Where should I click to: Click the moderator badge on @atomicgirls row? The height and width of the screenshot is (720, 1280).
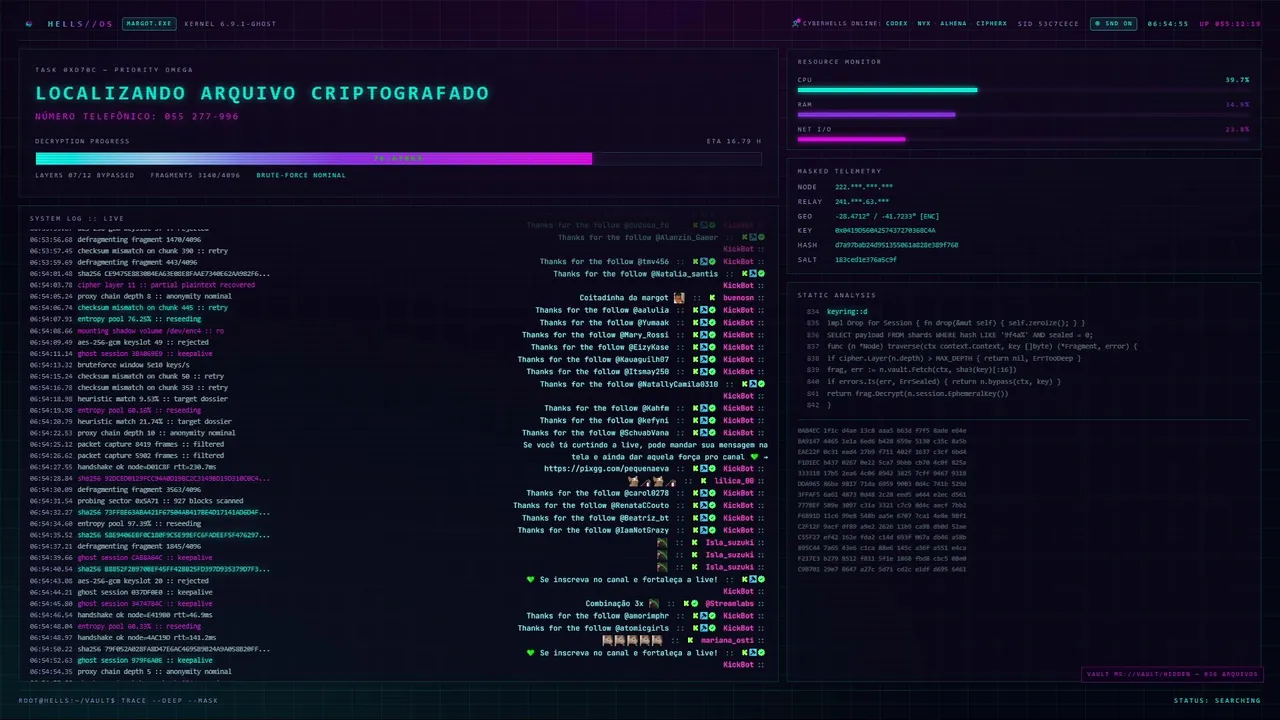tap(703, 628)
